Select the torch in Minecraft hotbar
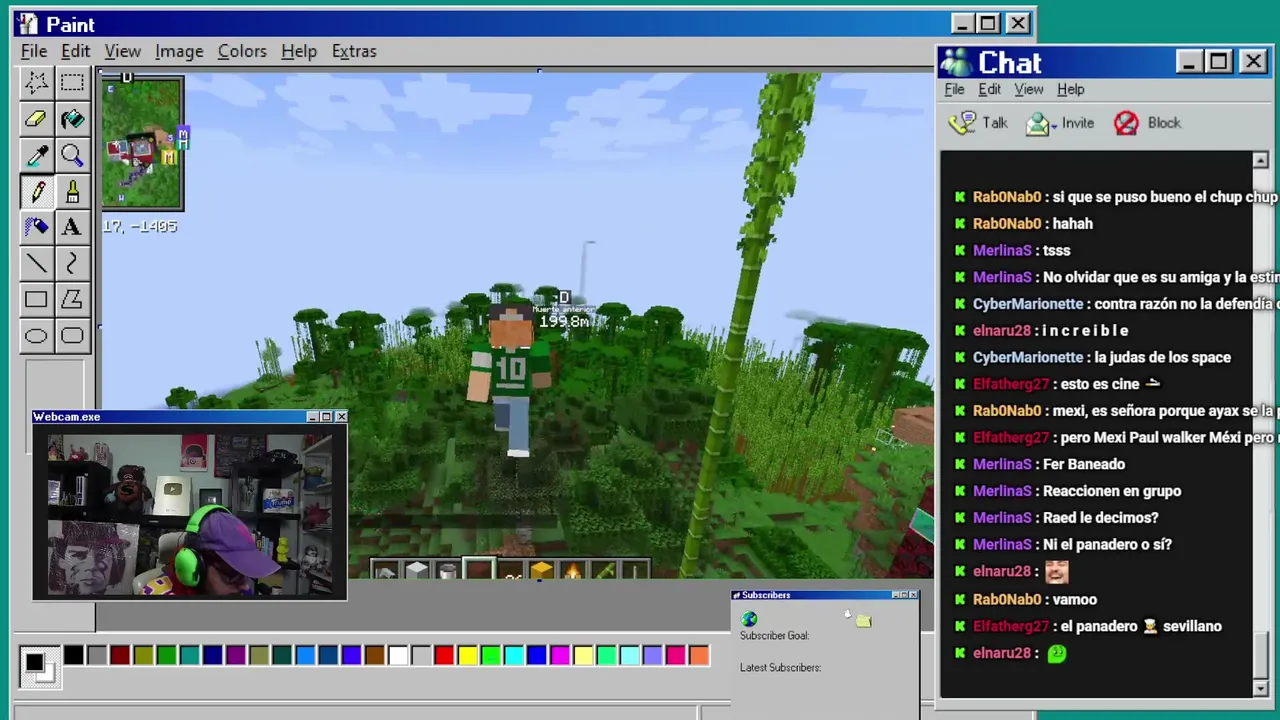This screenshot has width=1280, height=720. pyautogui.click(x=572, y=571)
